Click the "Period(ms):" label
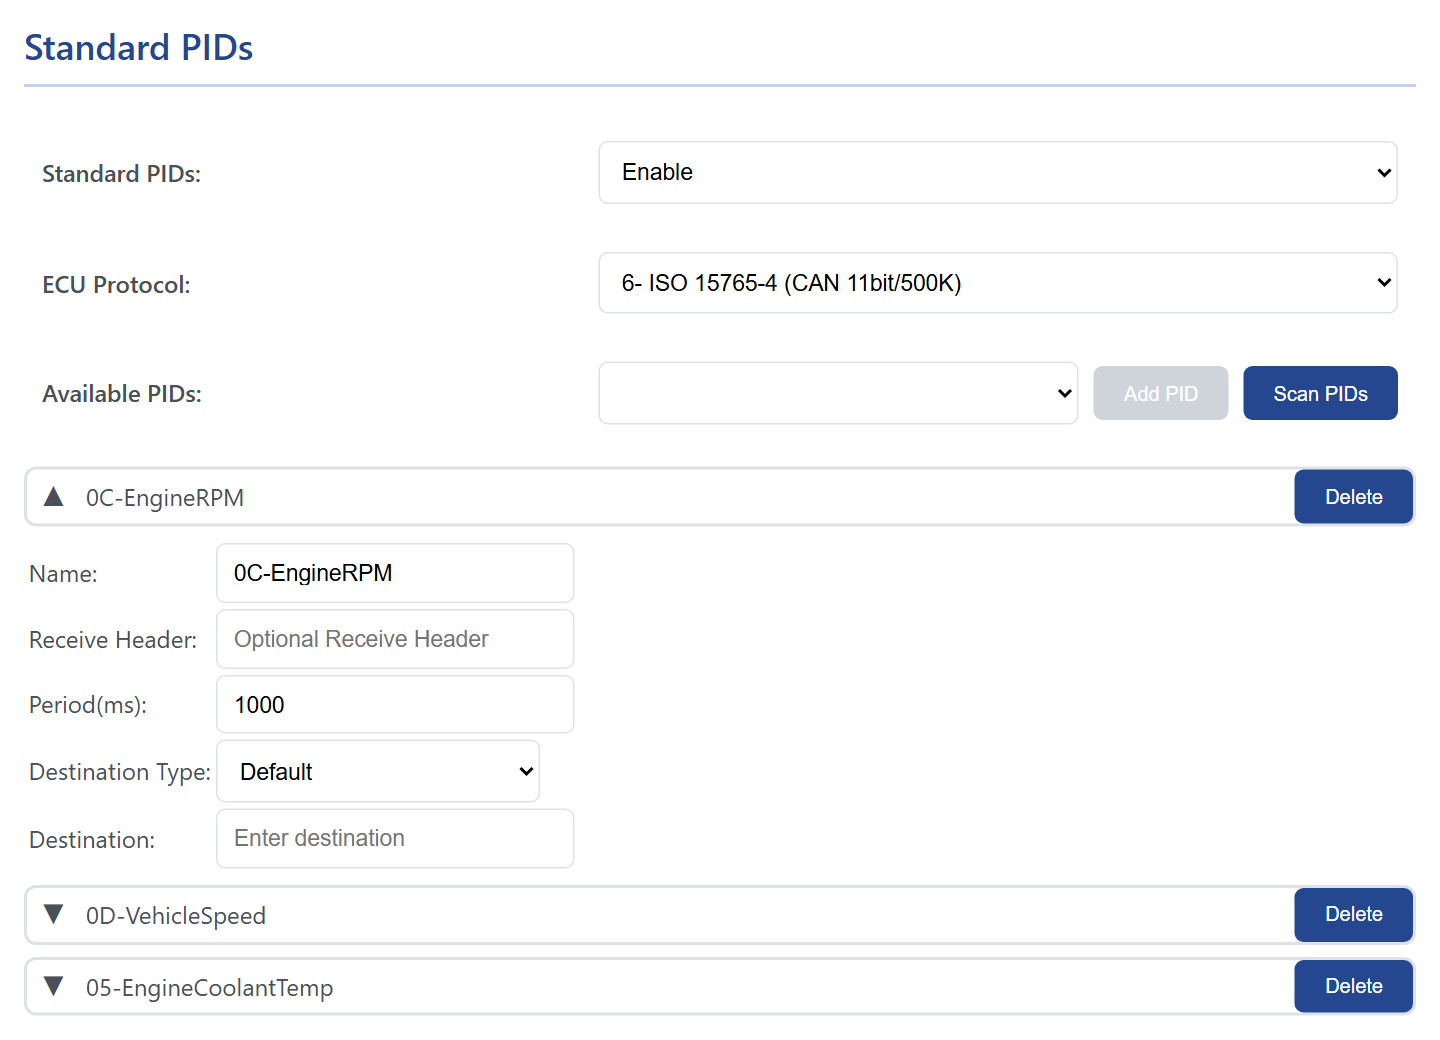Viewport: 1440px width, 1040px height. tap(88, 705)
